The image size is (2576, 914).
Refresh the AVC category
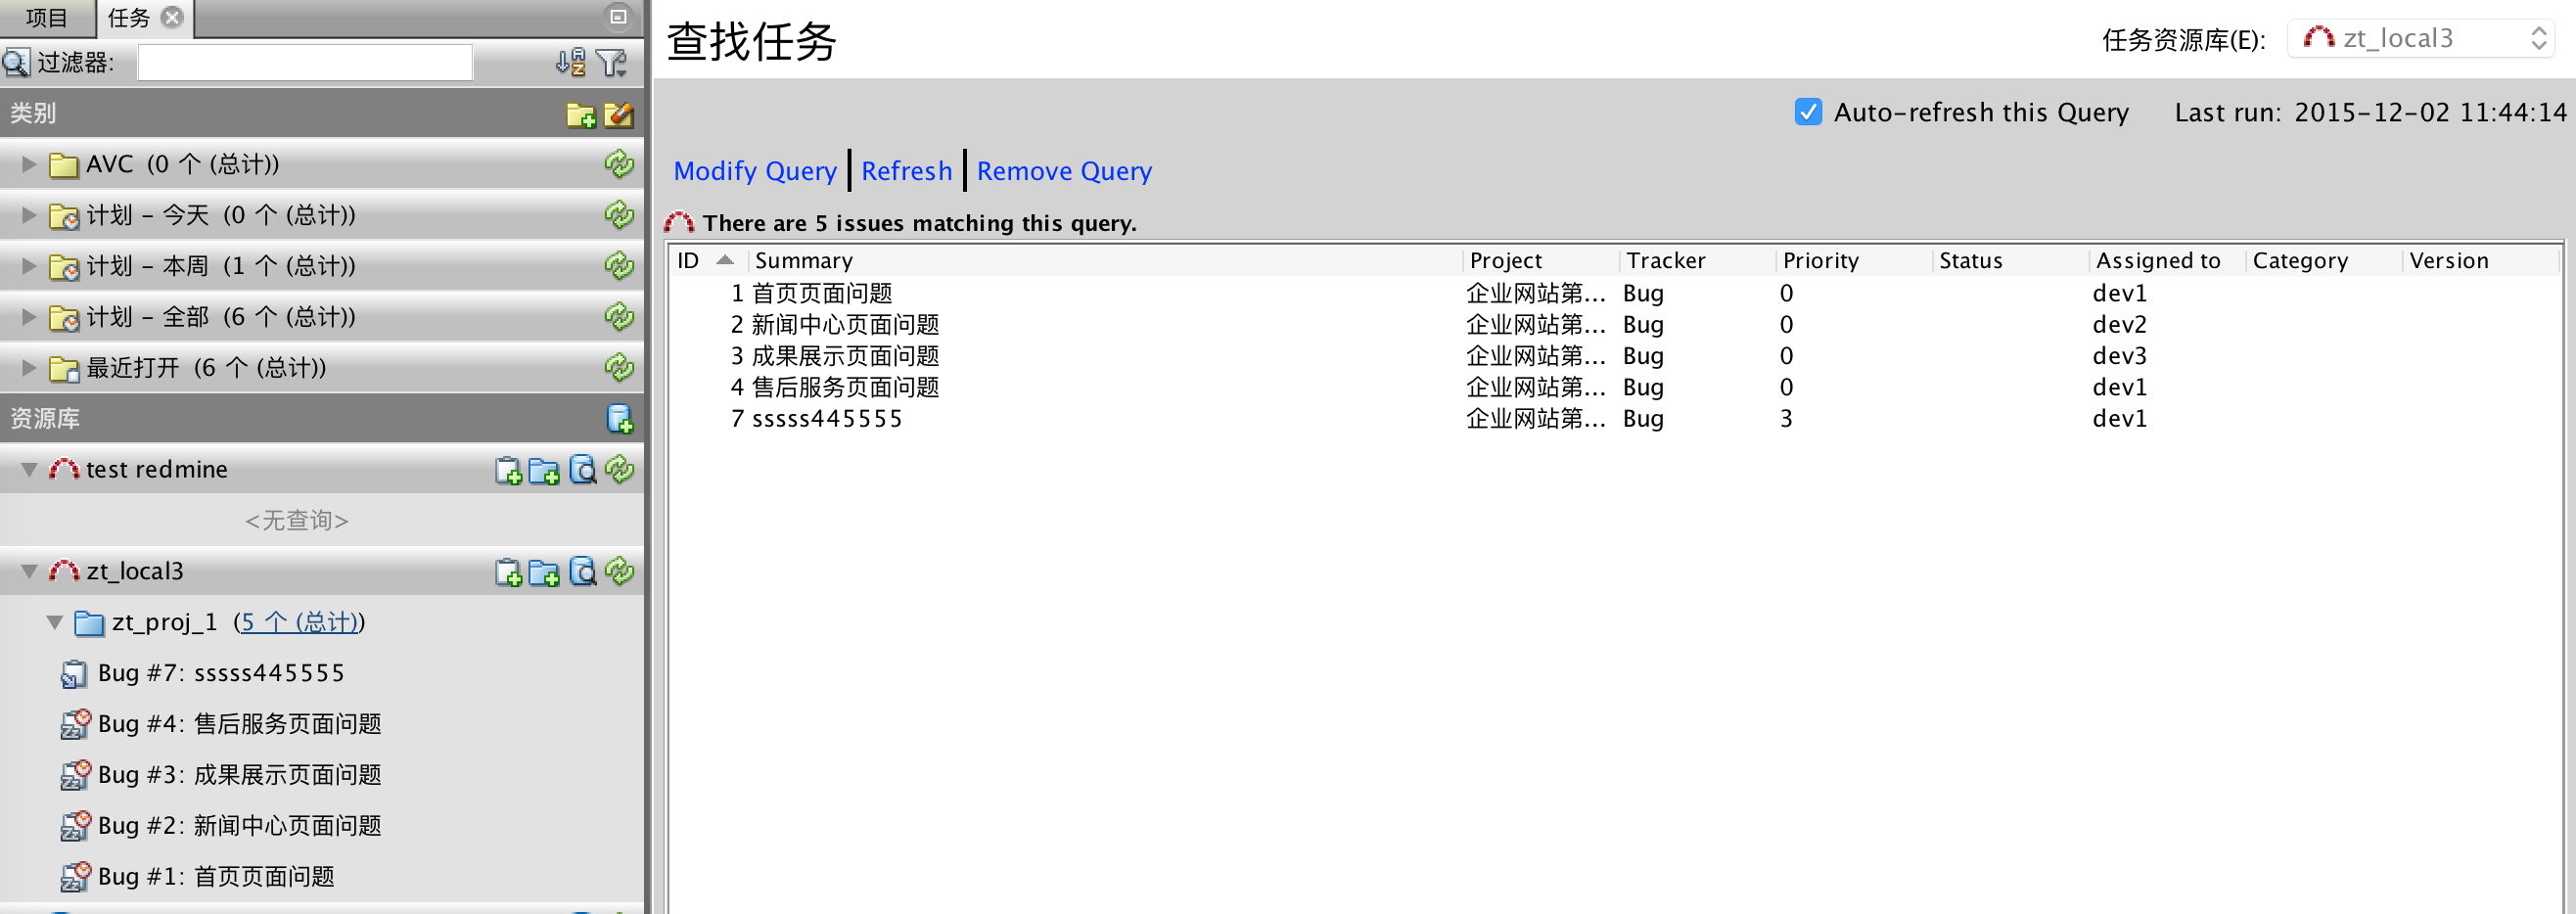620,164
